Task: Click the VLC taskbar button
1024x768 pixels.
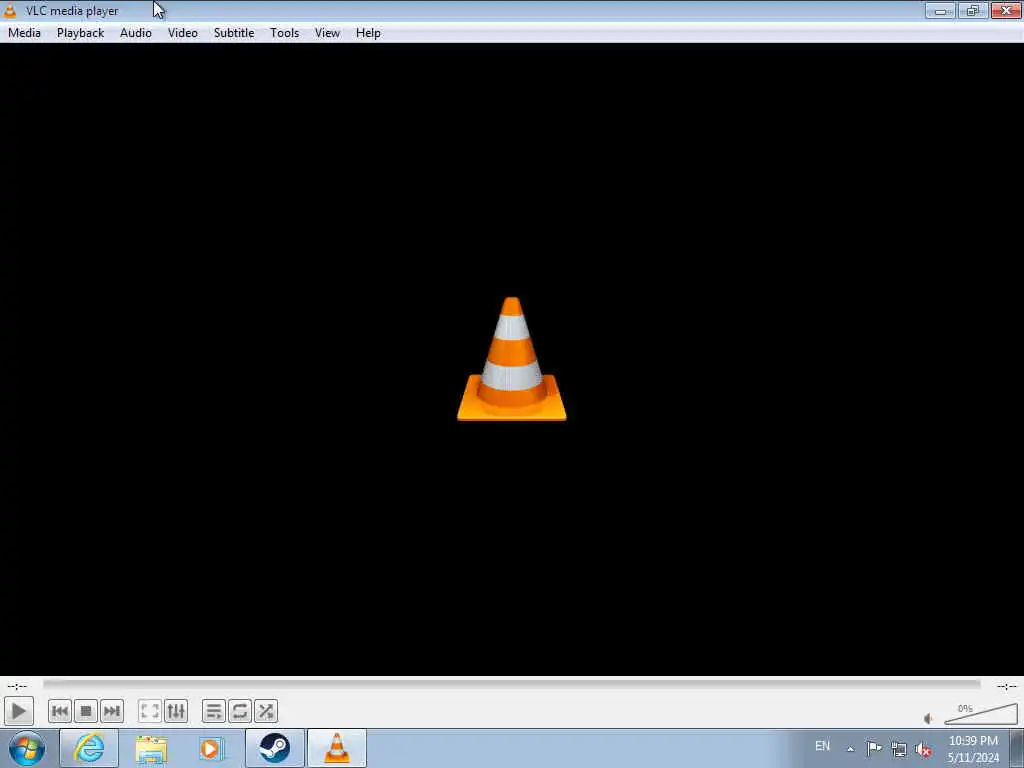Action: [x=337, y=748]
